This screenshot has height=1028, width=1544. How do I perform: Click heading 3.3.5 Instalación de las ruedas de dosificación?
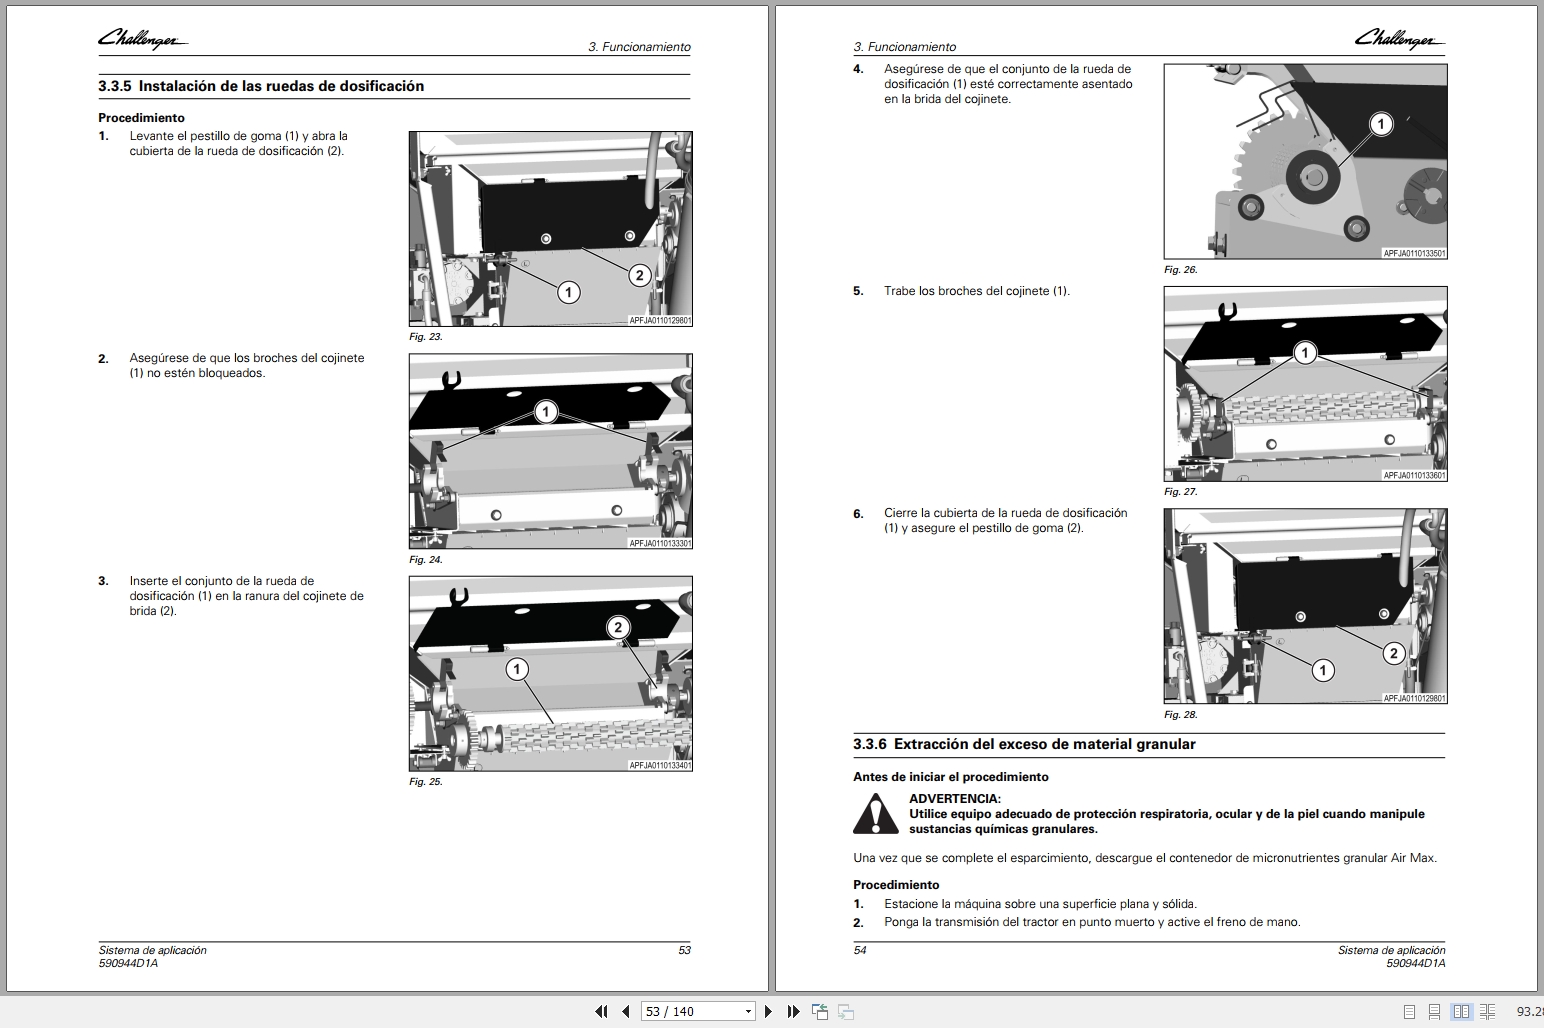[261, 86]
